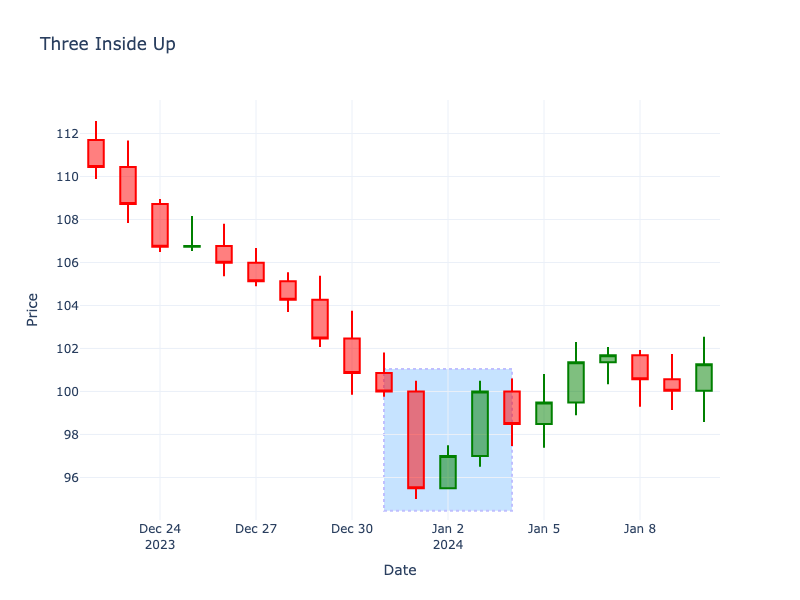Click the red candle on Dec 30
Screen dimensions: 800x600
click(352, 355)
